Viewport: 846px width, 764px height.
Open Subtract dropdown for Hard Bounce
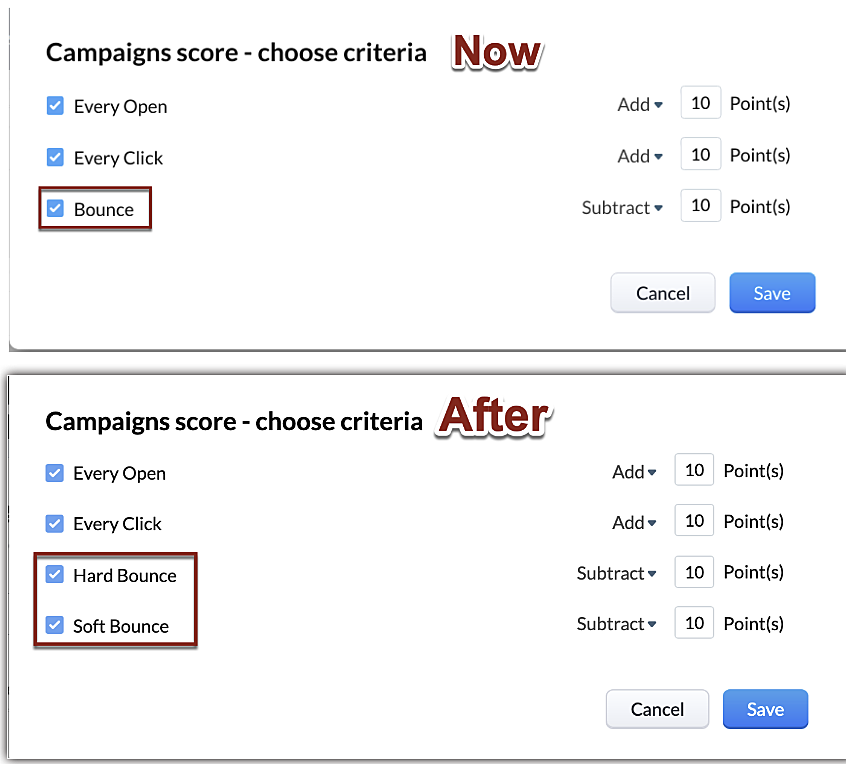coord(616,573)
